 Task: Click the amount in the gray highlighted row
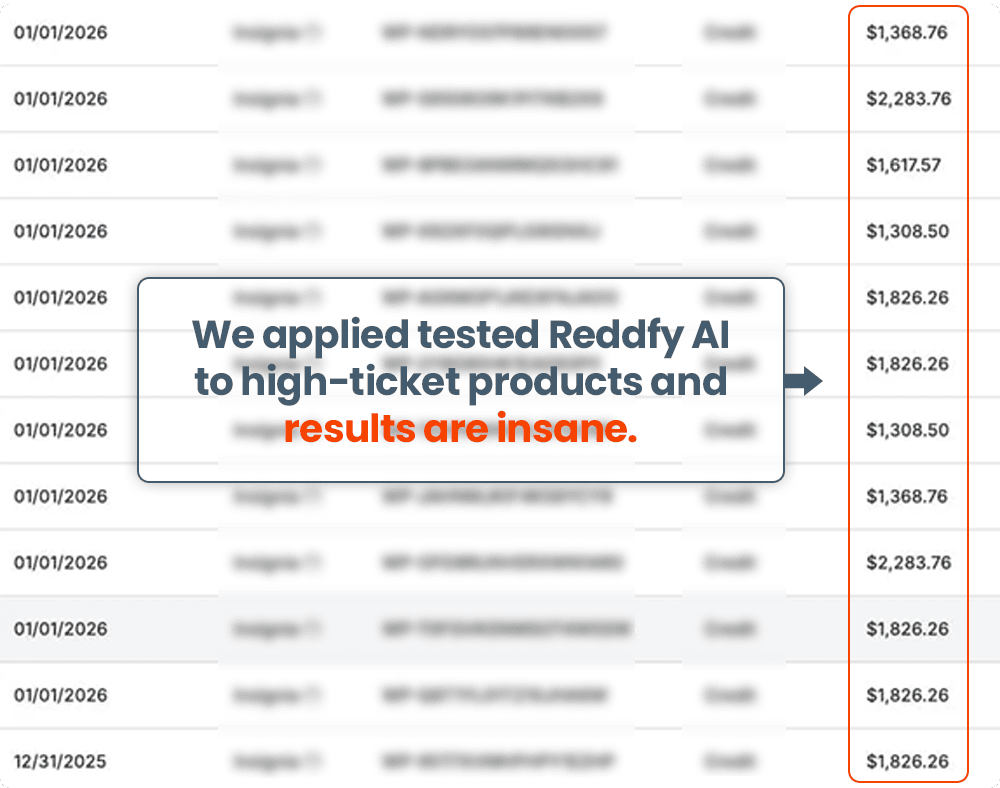[907, 629]
